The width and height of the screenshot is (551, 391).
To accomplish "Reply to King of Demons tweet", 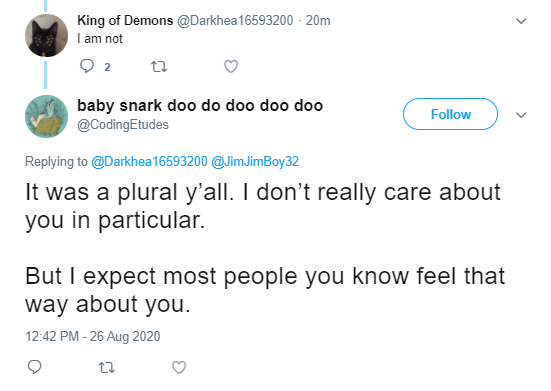I will click(87, 66).
